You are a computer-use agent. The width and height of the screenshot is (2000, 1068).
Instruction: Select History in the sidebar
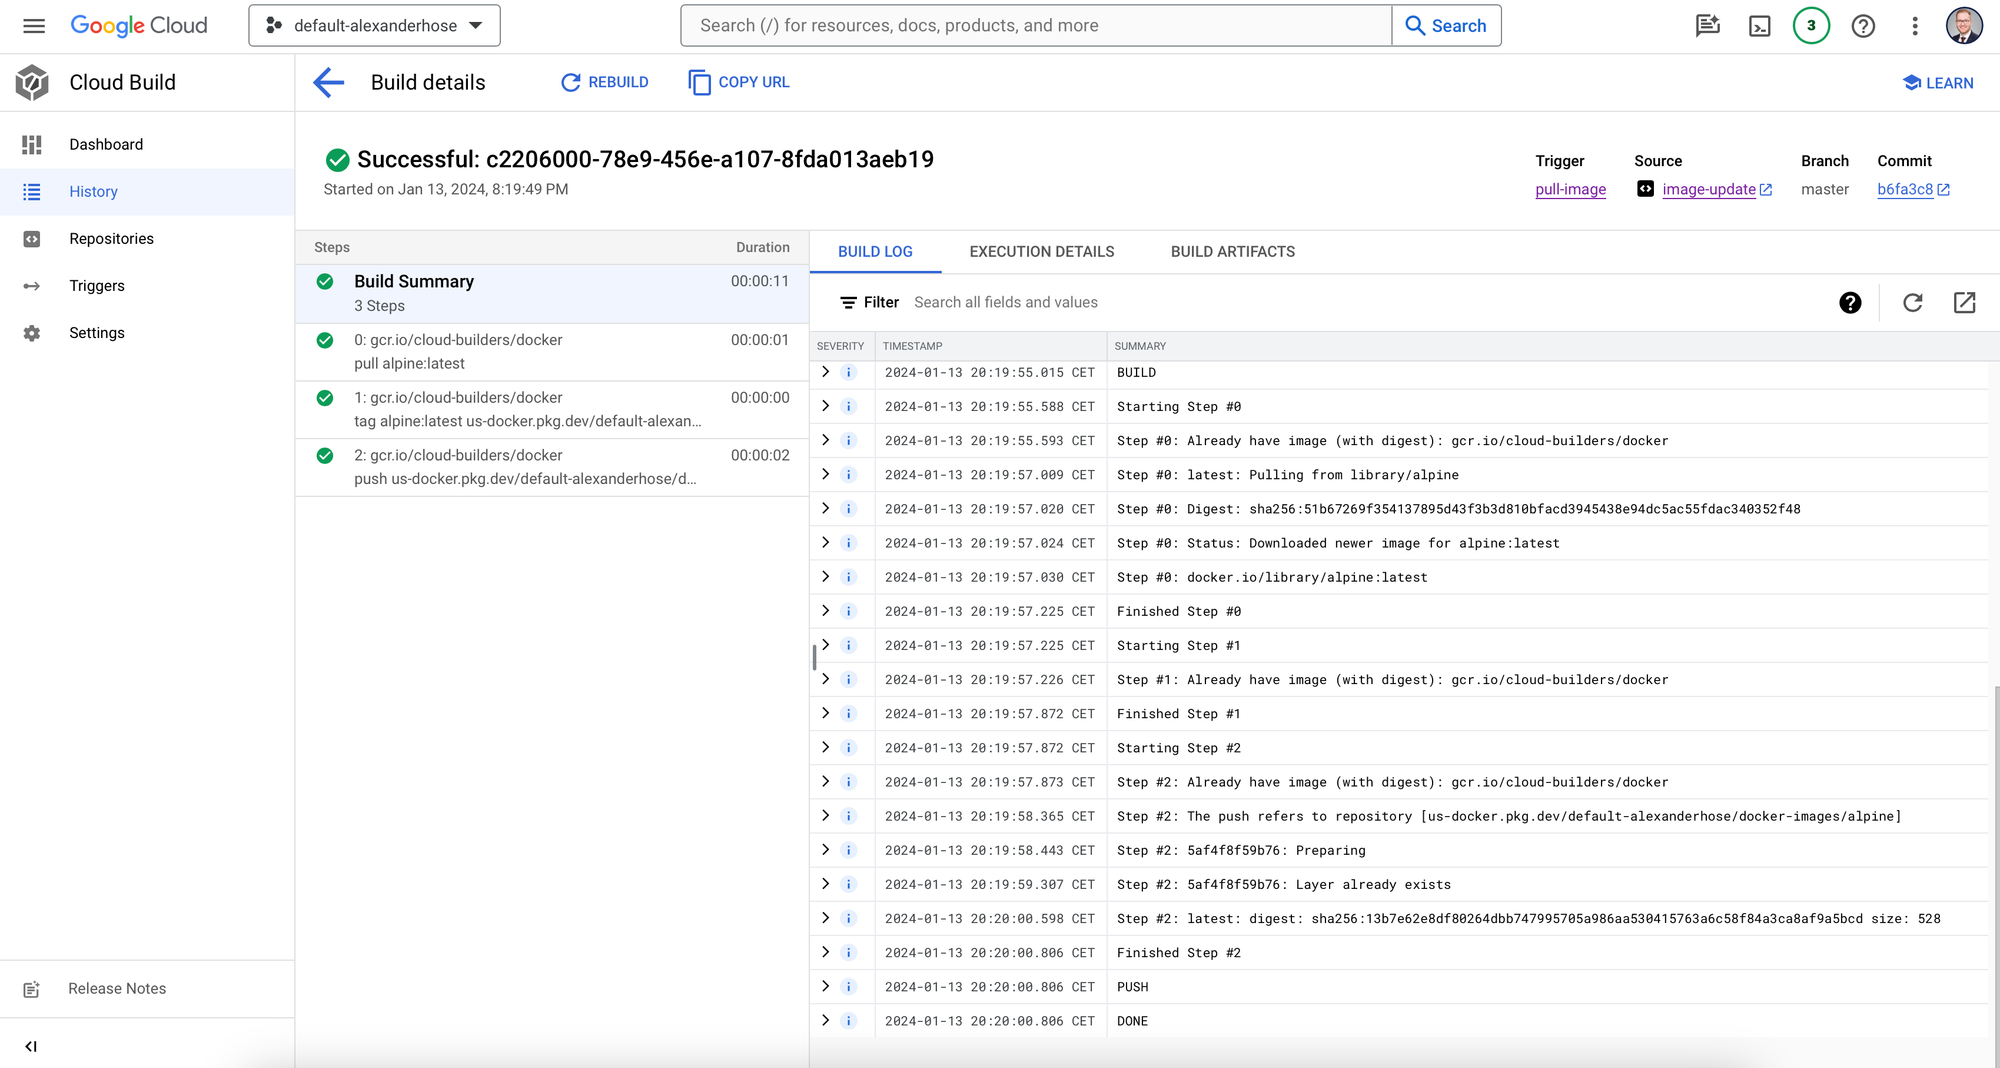[x=147, y=192]
